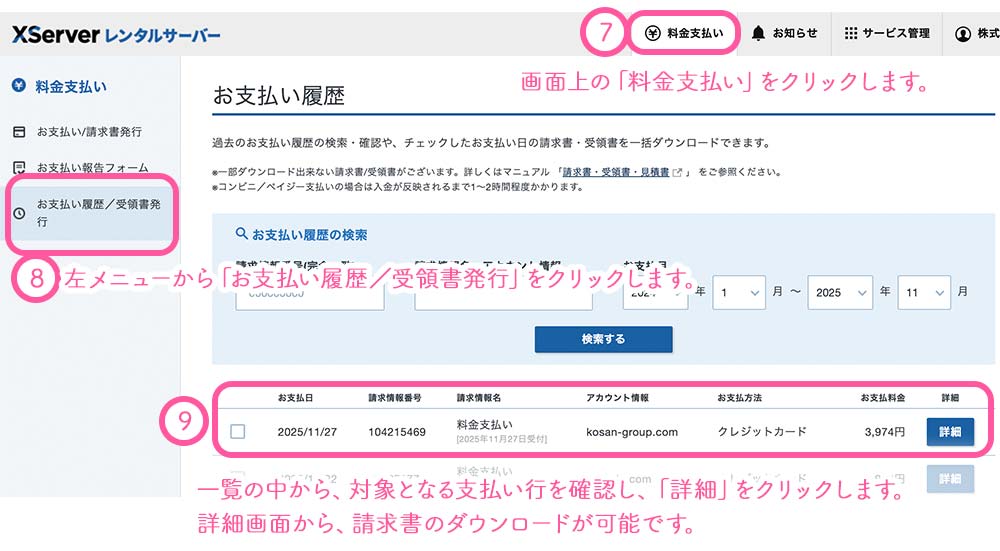Click the user account icon at top right
The height and width of the screenshot is (551, 1000).
963,34
